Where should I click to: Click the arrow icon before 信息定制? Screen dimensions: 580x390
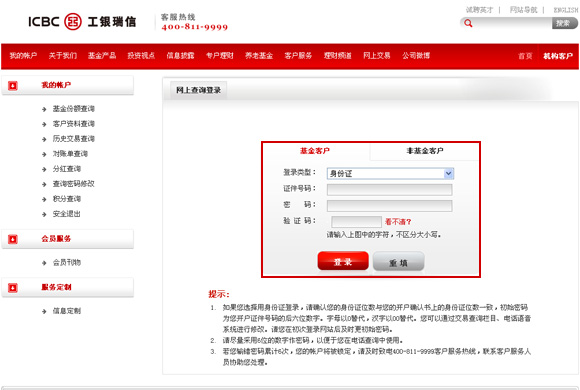pyautogui.click(x=44, y=312)
